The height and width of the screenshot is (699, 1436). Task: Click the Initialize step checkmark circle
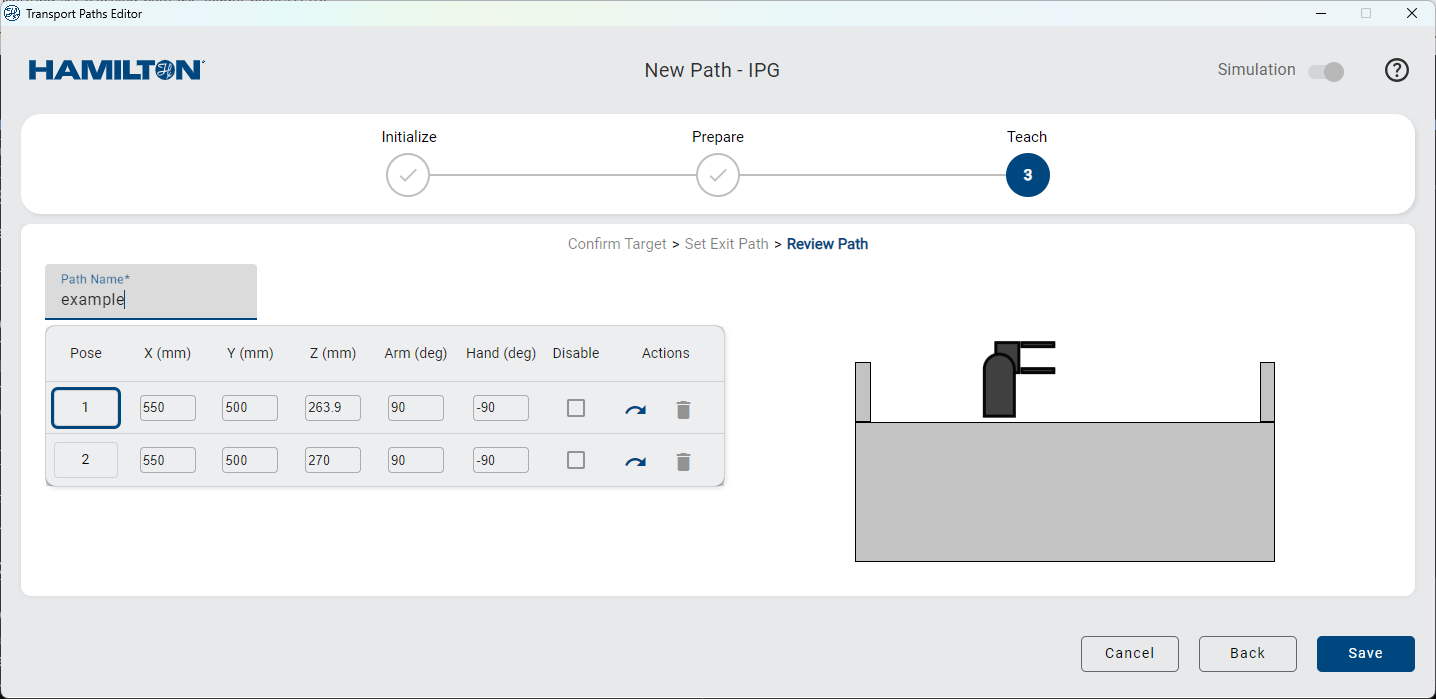click(408, 175)
